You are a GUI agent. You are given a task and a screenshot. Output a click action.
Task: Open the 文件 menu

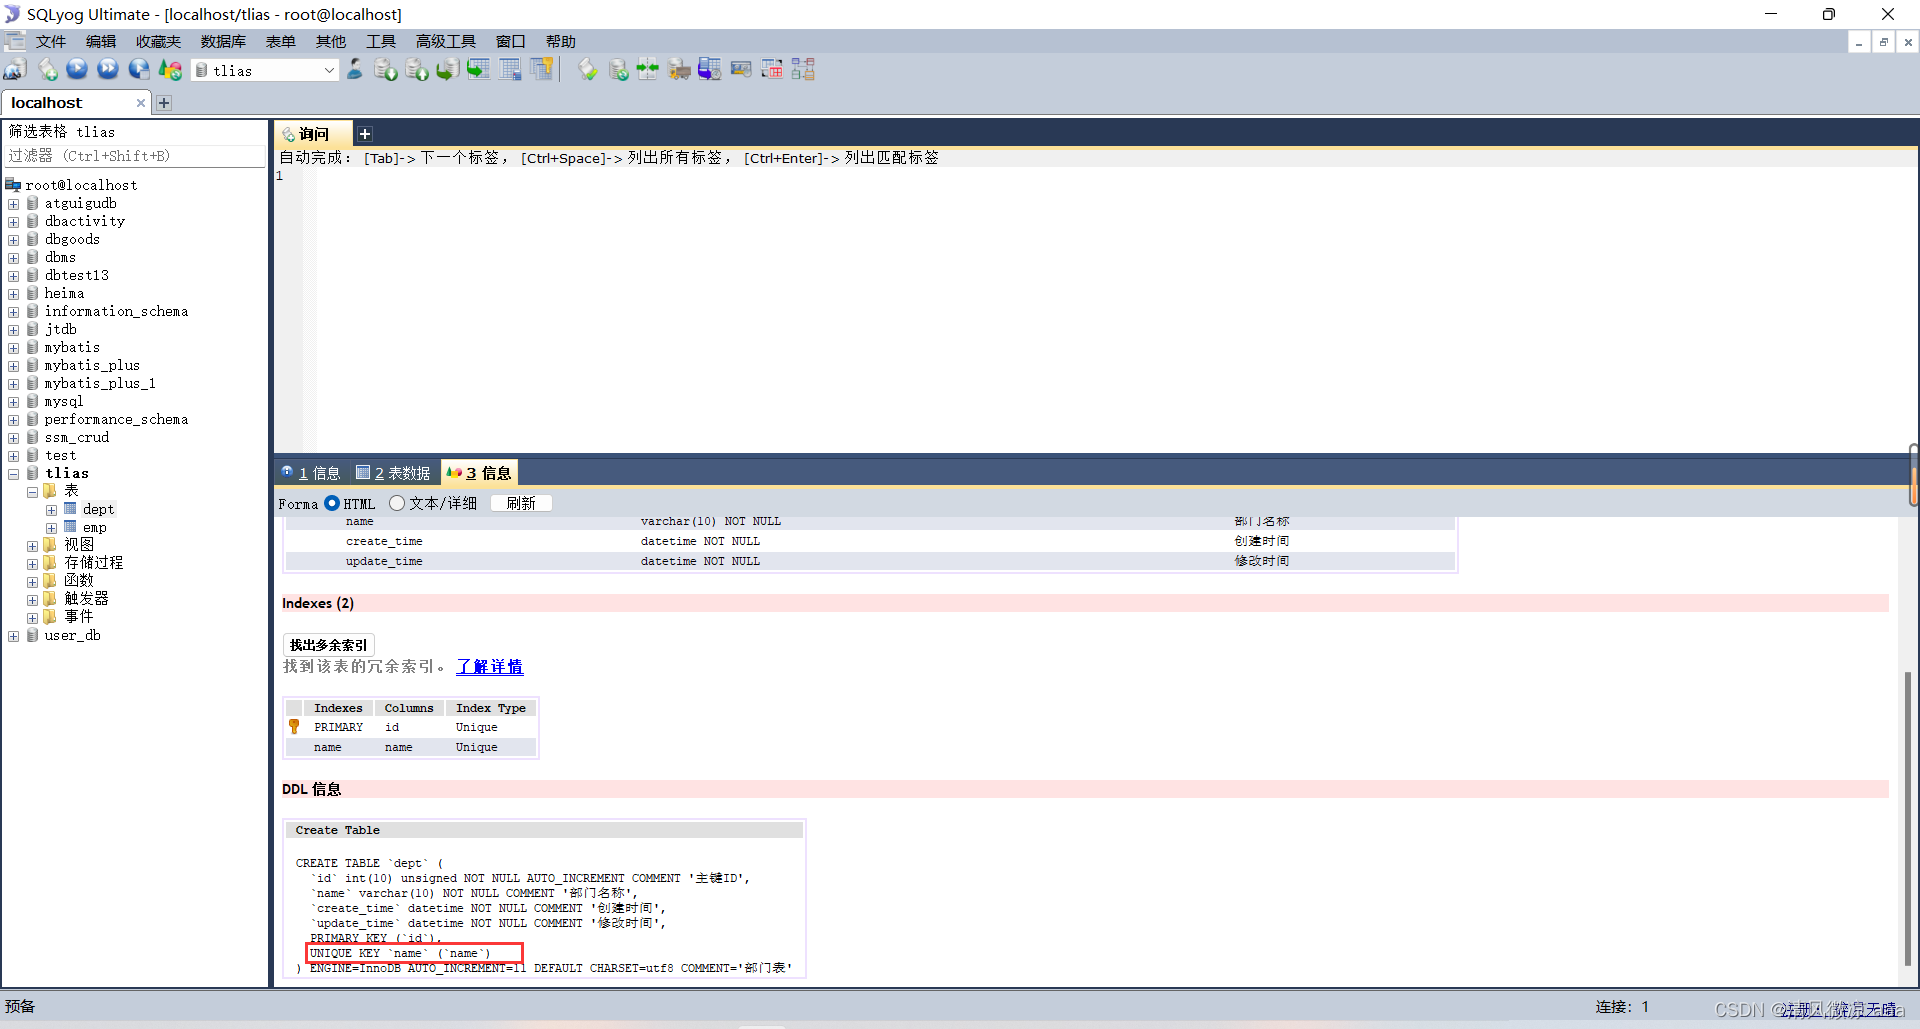tap(51, 41)
